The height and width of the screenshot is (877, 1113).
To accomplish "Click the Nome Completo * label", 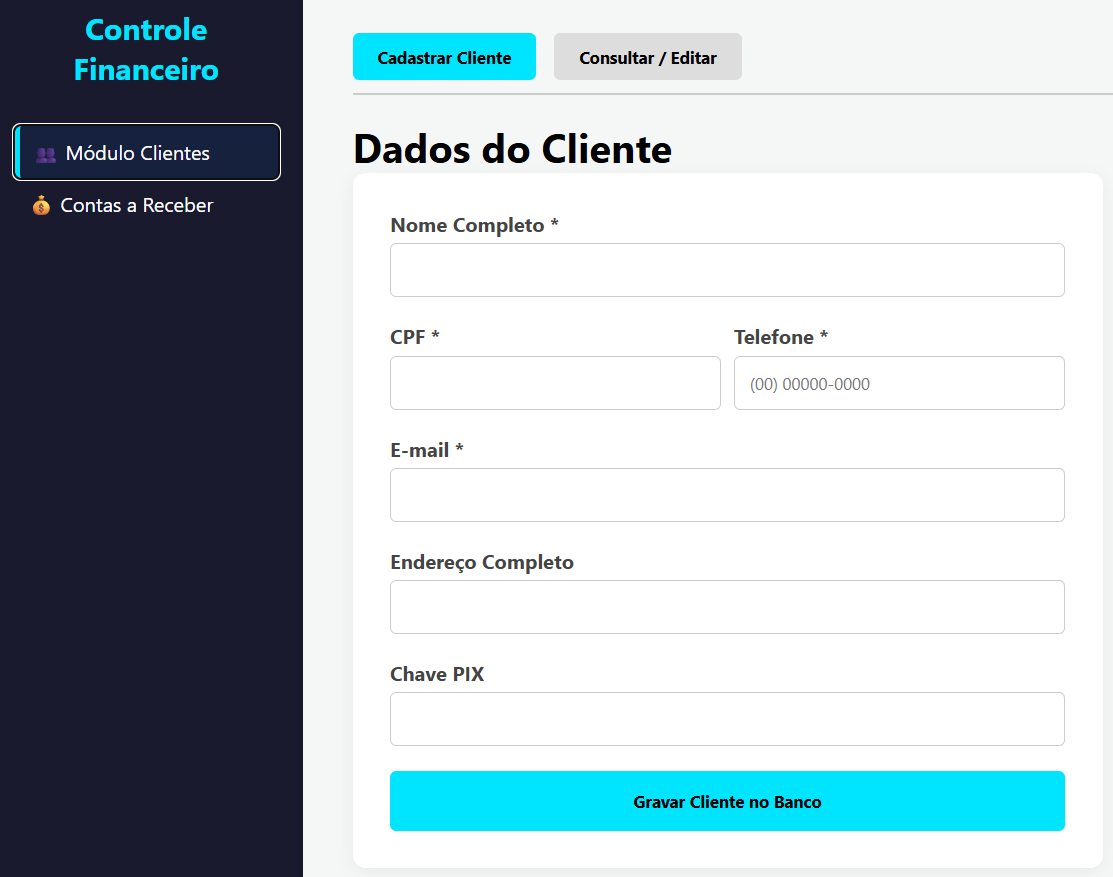I will click(x=474, y=225).
